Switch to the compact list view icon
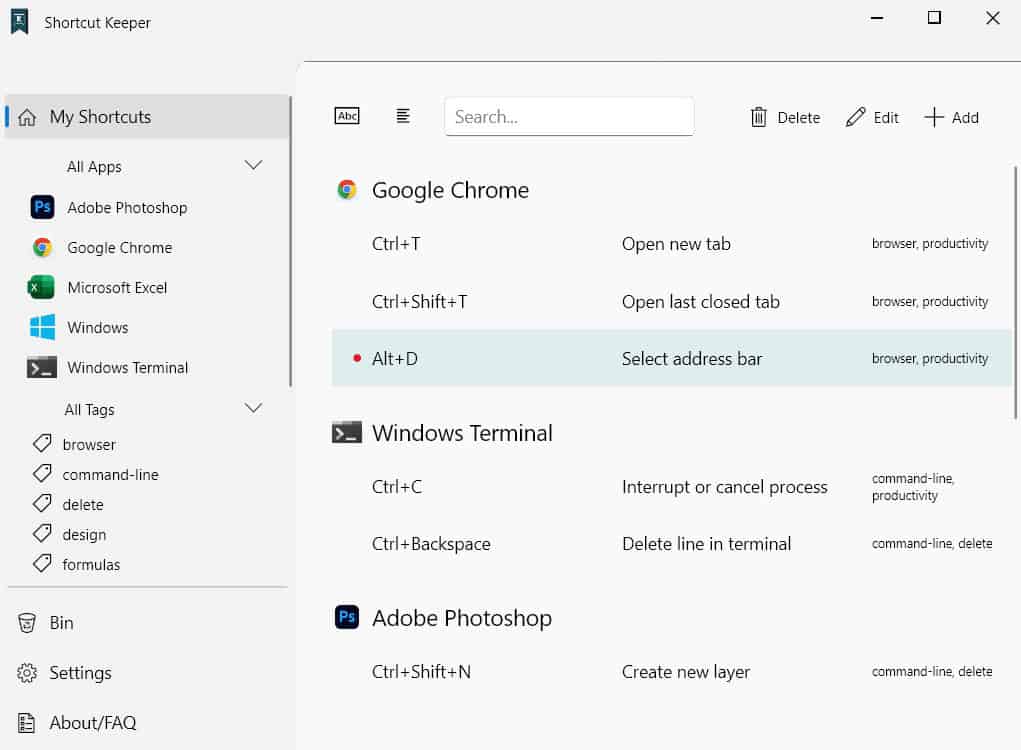 tap(403, 116)
